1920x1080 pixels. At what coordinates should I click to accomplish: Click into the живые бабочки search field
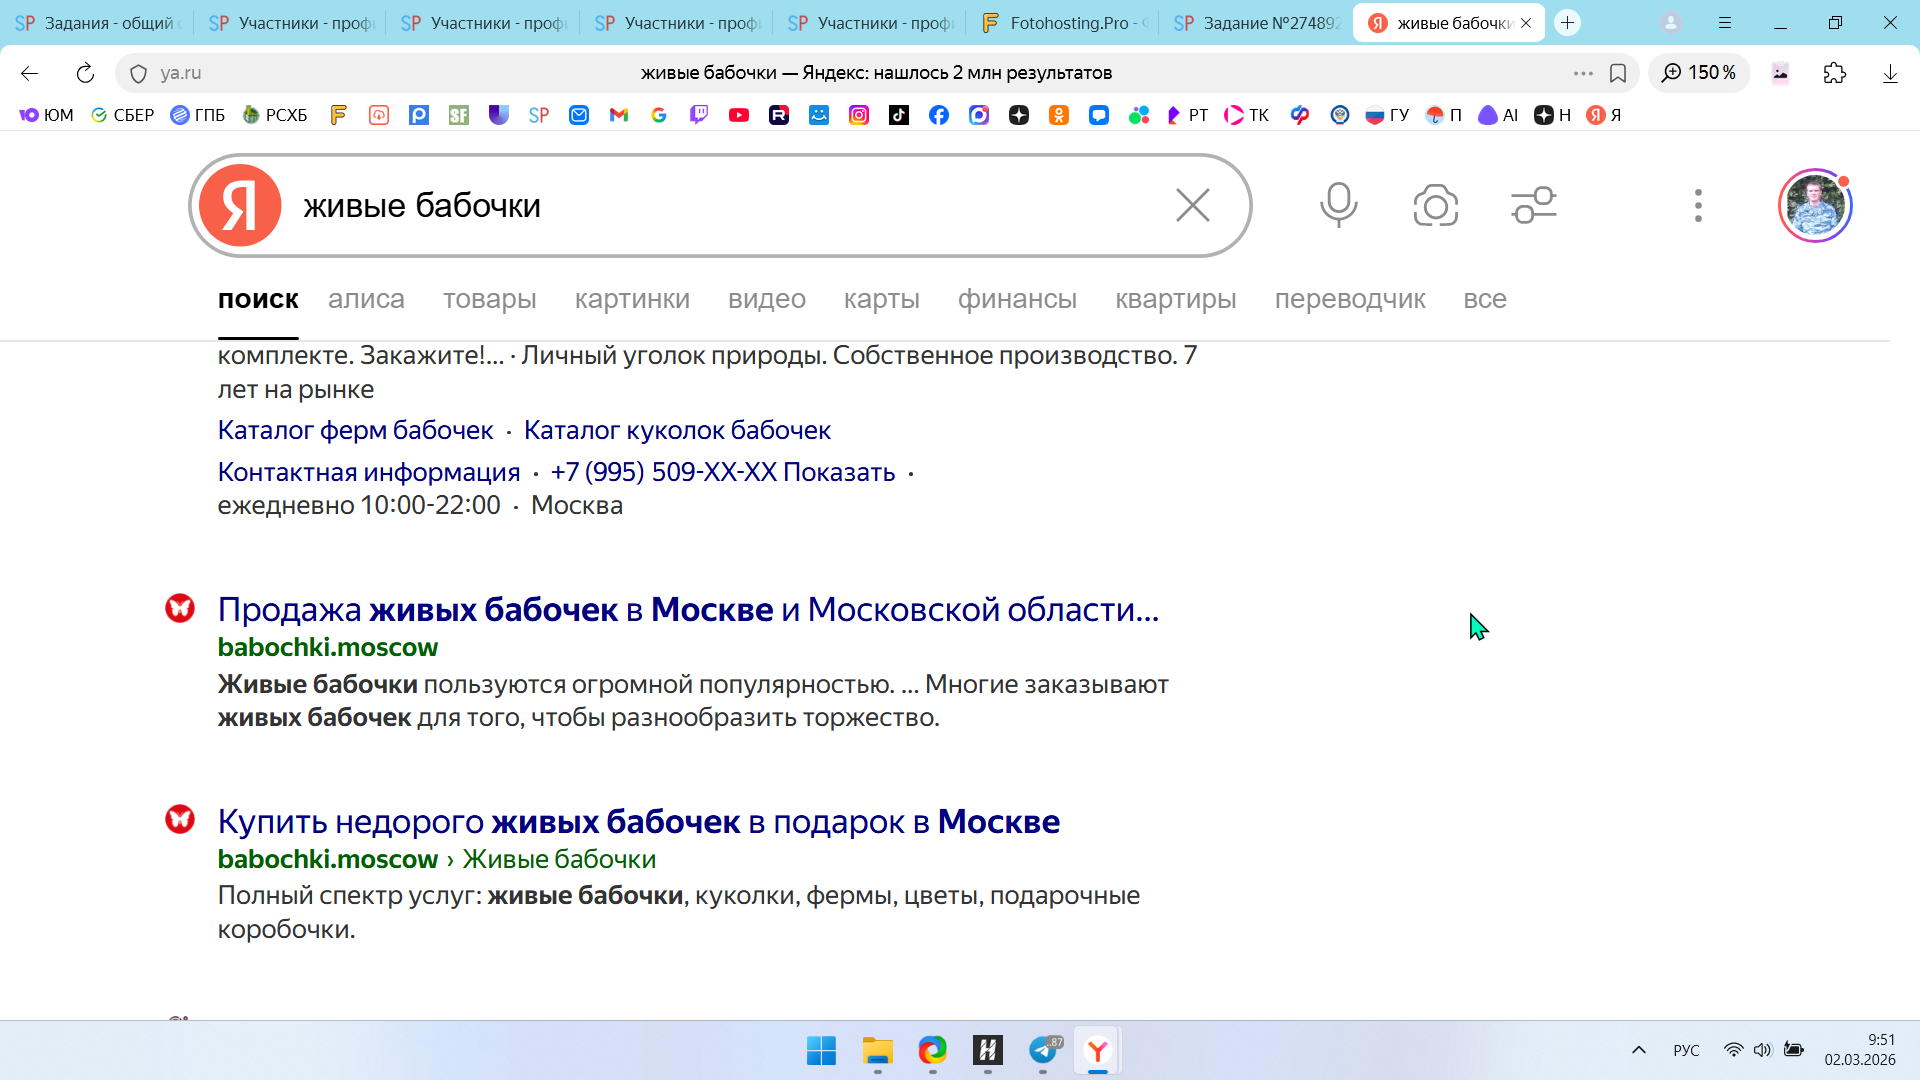click(x=700, y=205)
